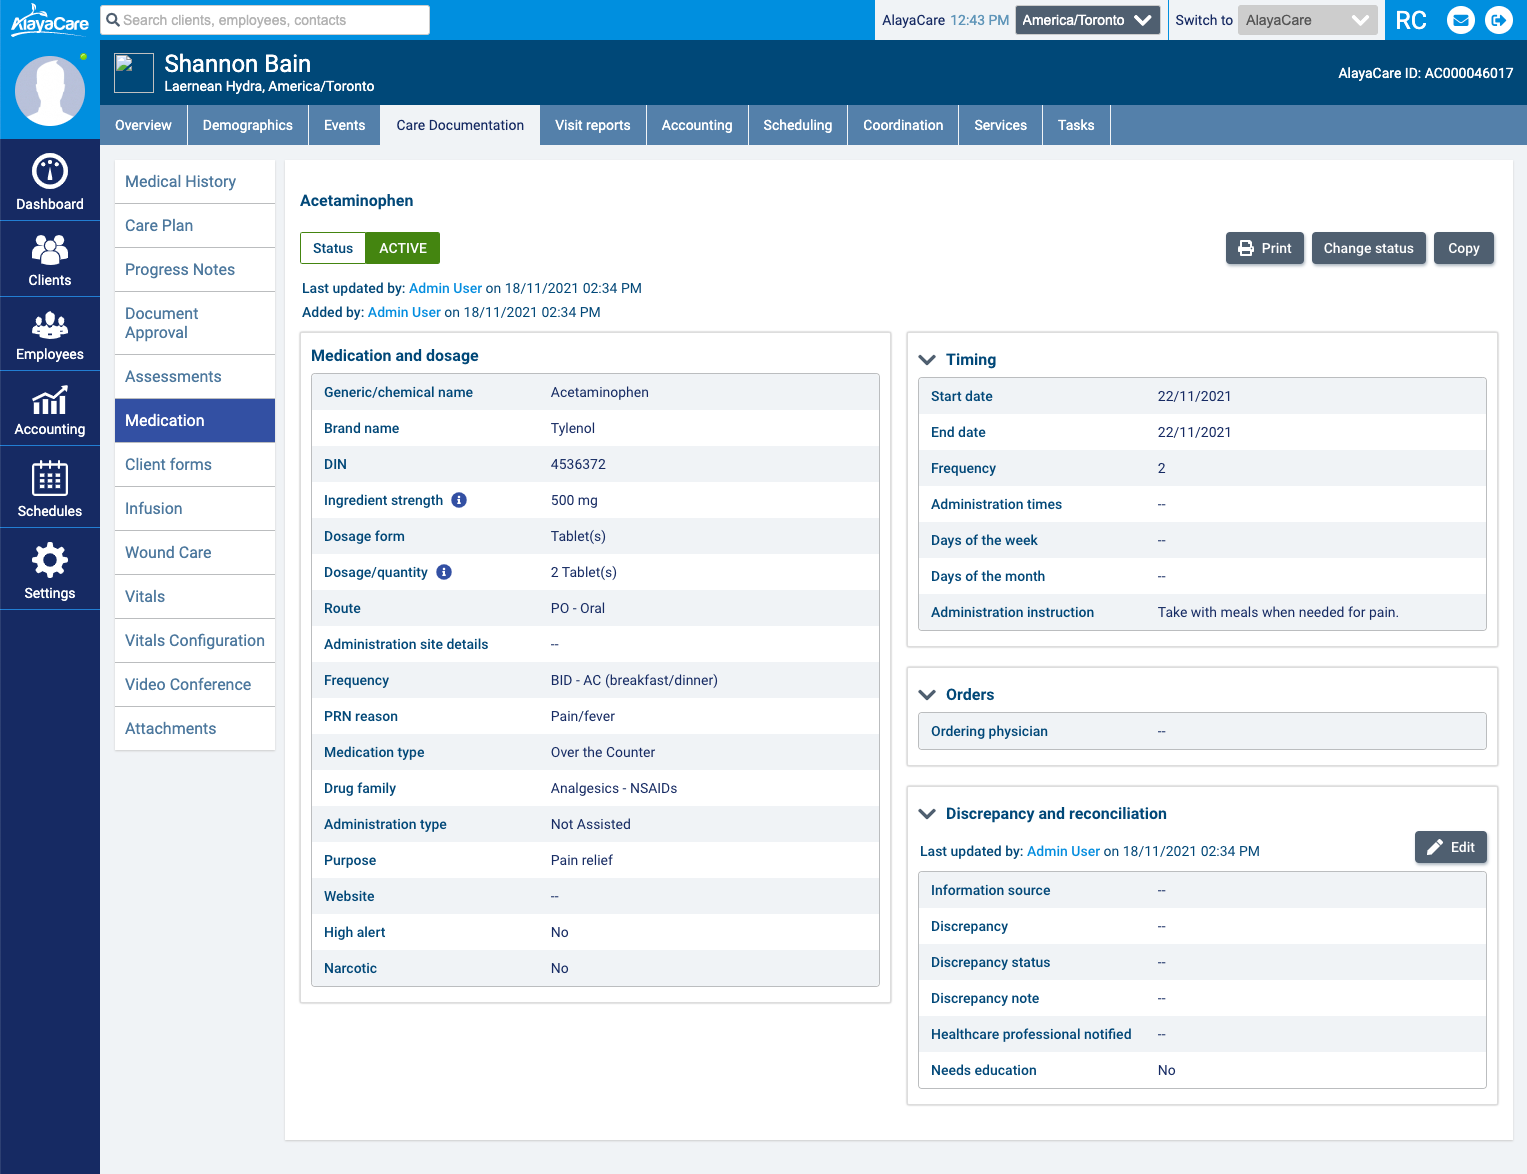
Task: Open the America/Toronto timezone dropdown
Action: coord(1087,20)
